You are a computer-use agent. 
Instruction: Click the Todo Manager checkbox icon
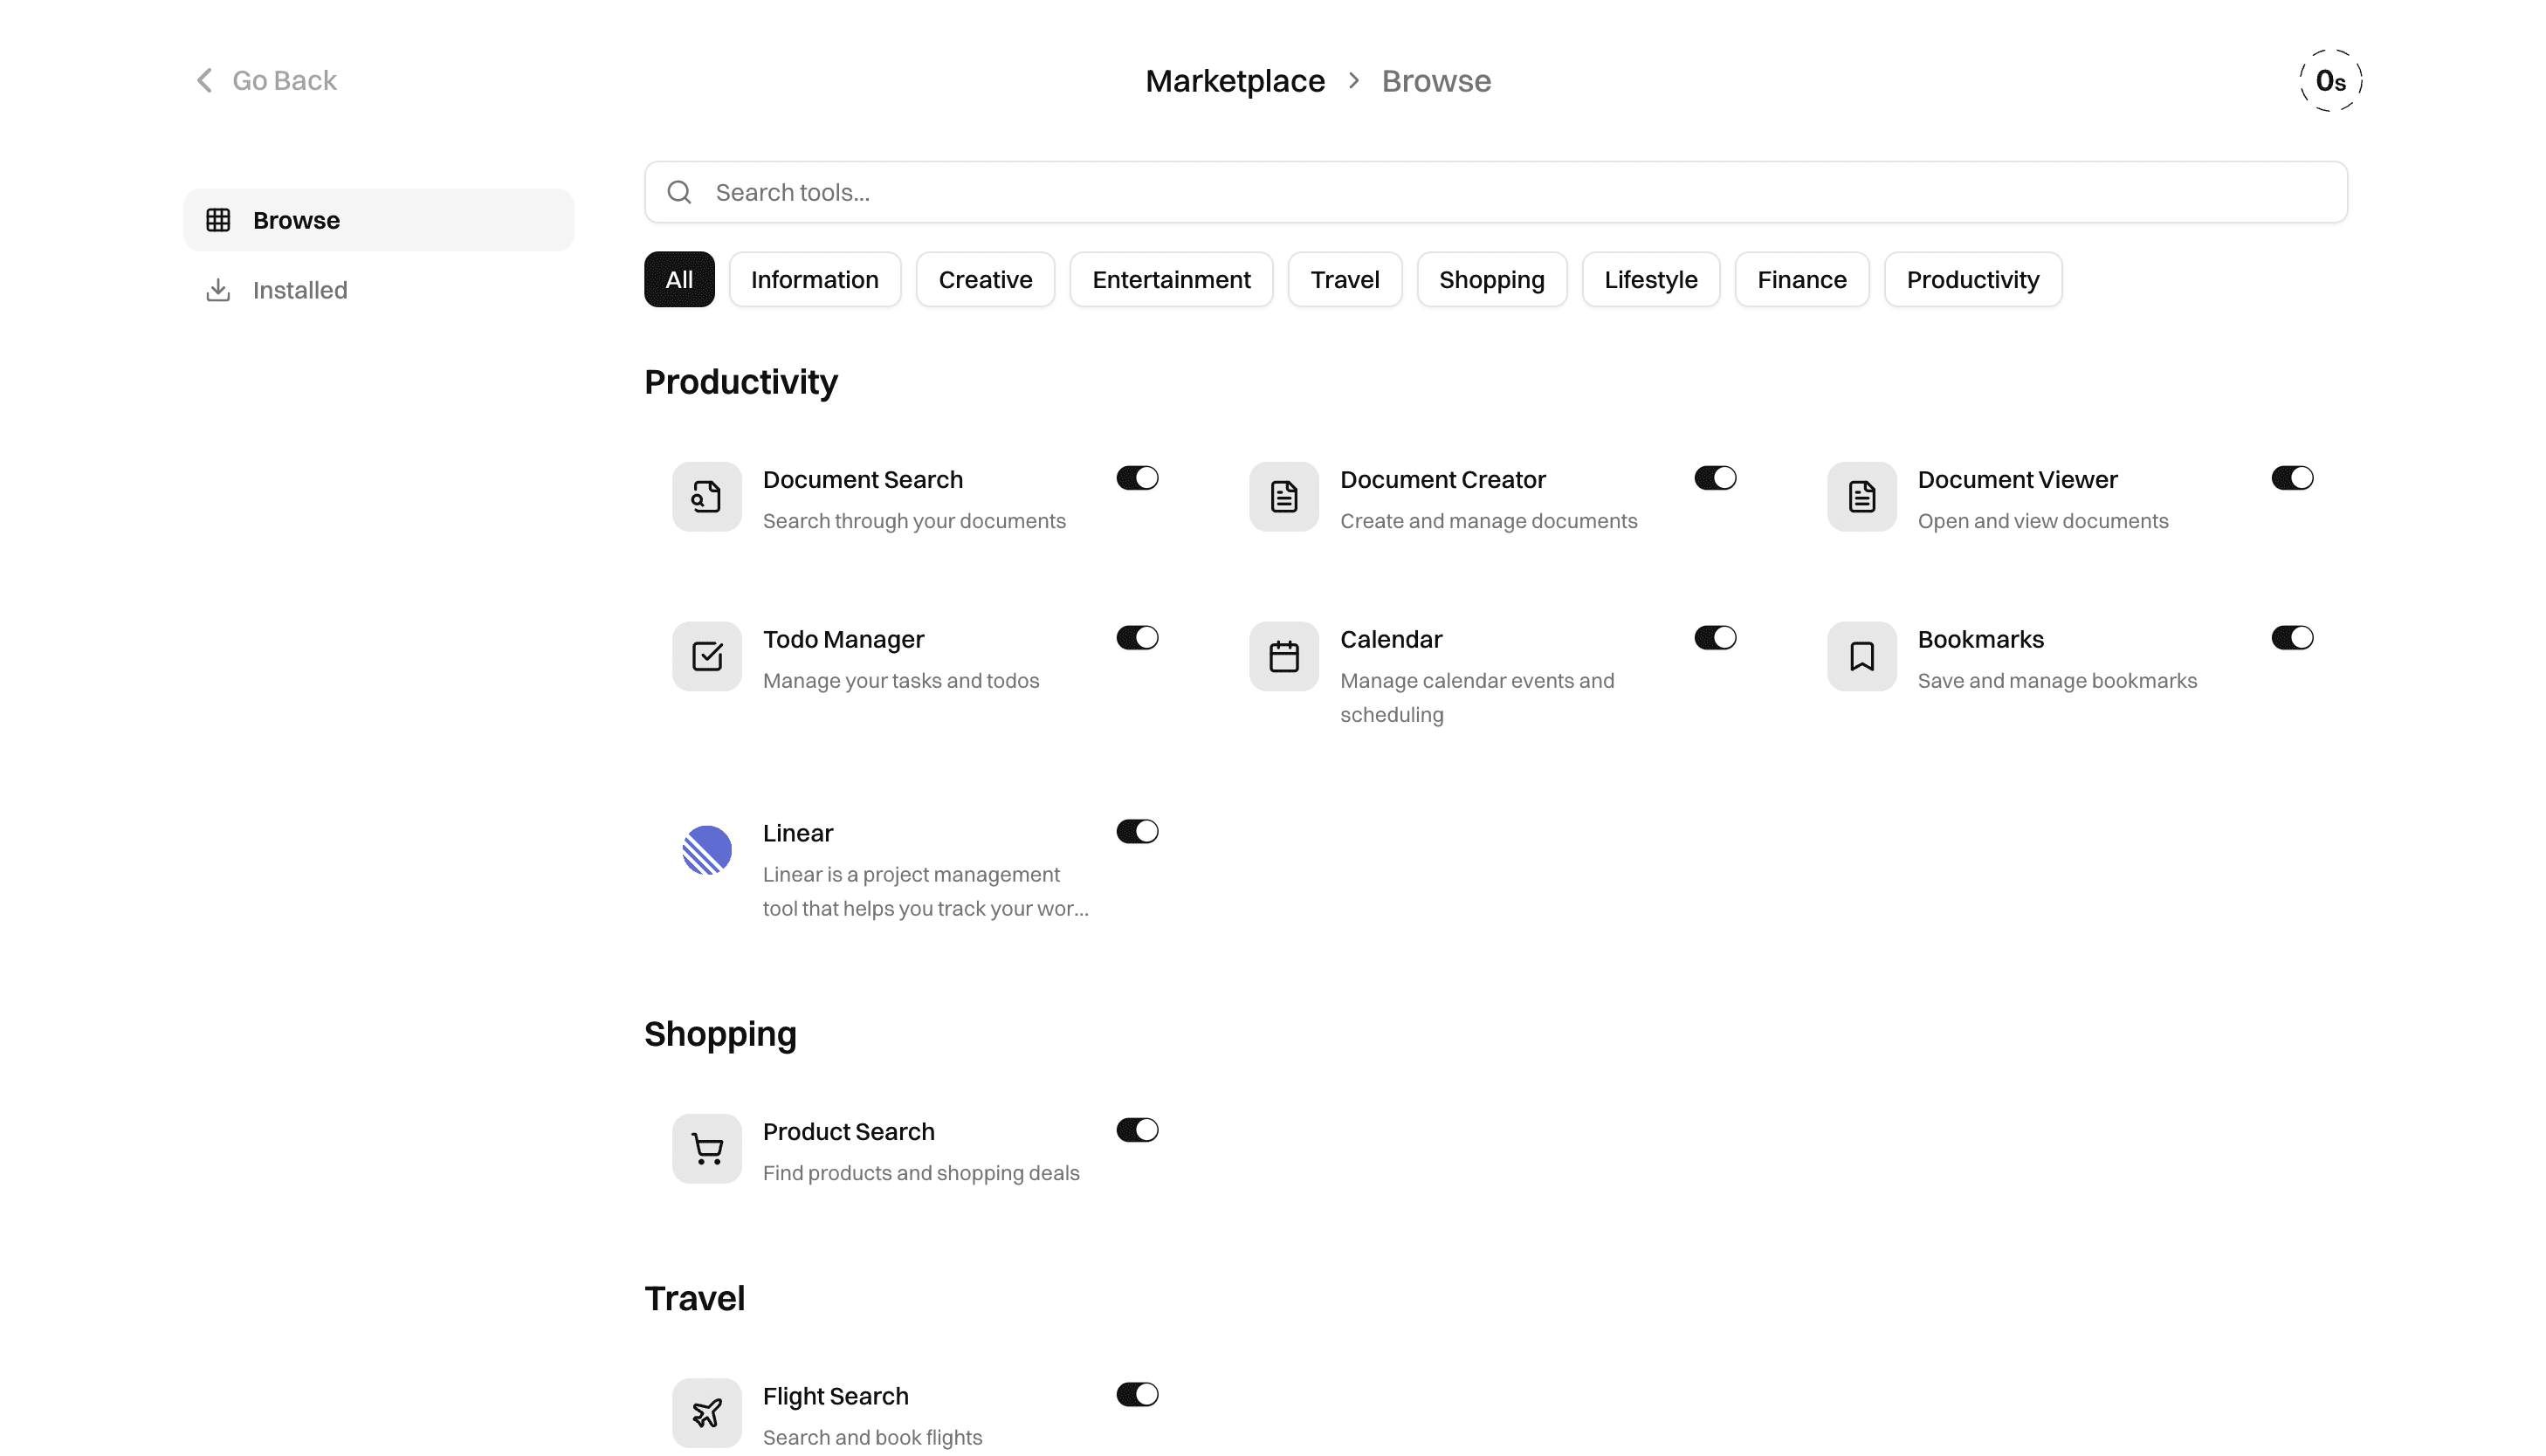pos(706,656)
